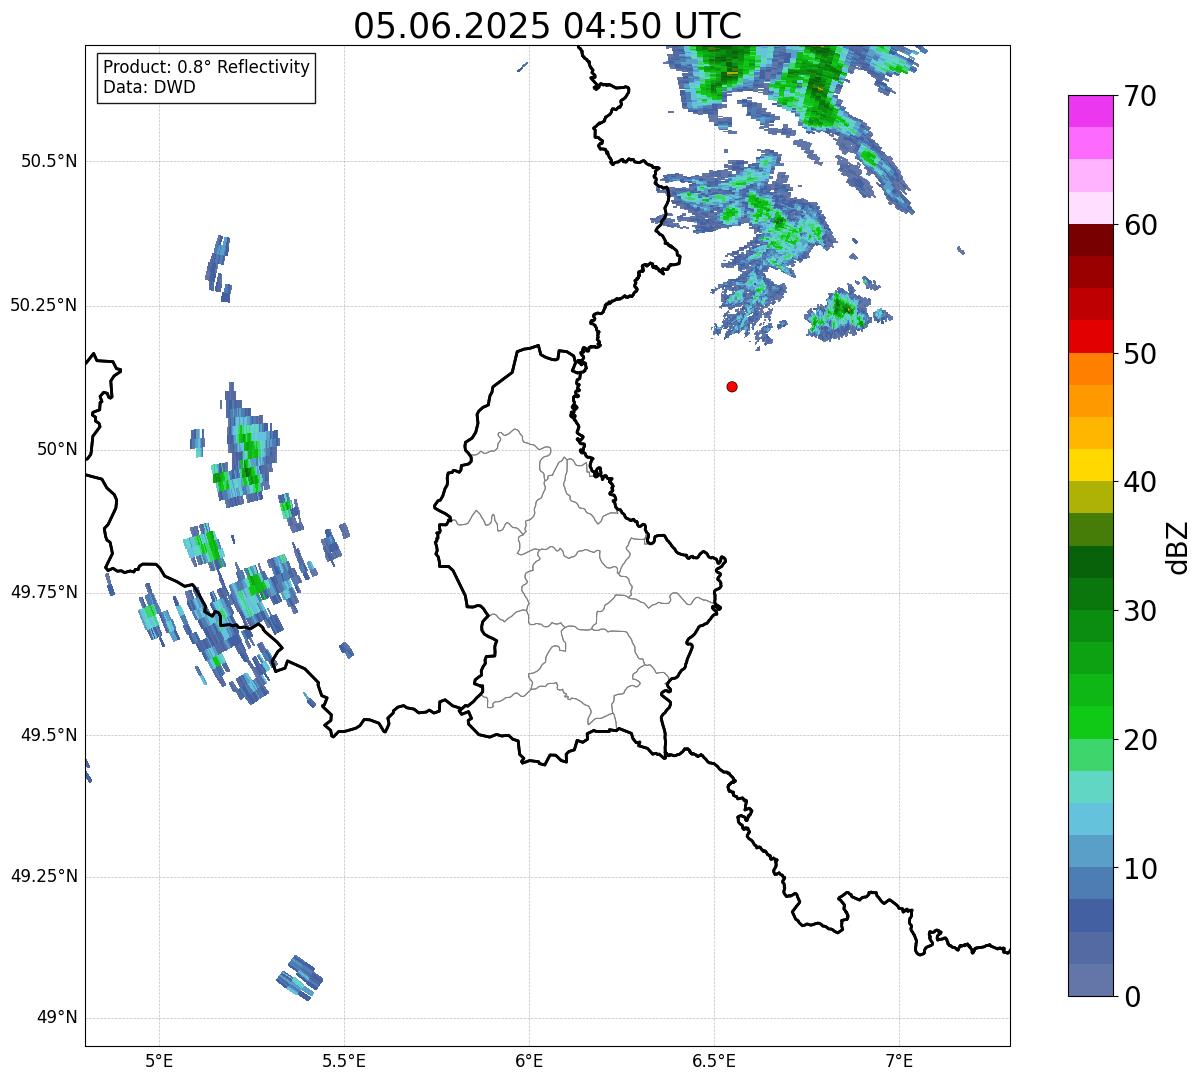Image resolution: width=1202 pixels, height=1081 pixels.
Task: Click the colorbar tick label 70
Action: pos(1140,96)
